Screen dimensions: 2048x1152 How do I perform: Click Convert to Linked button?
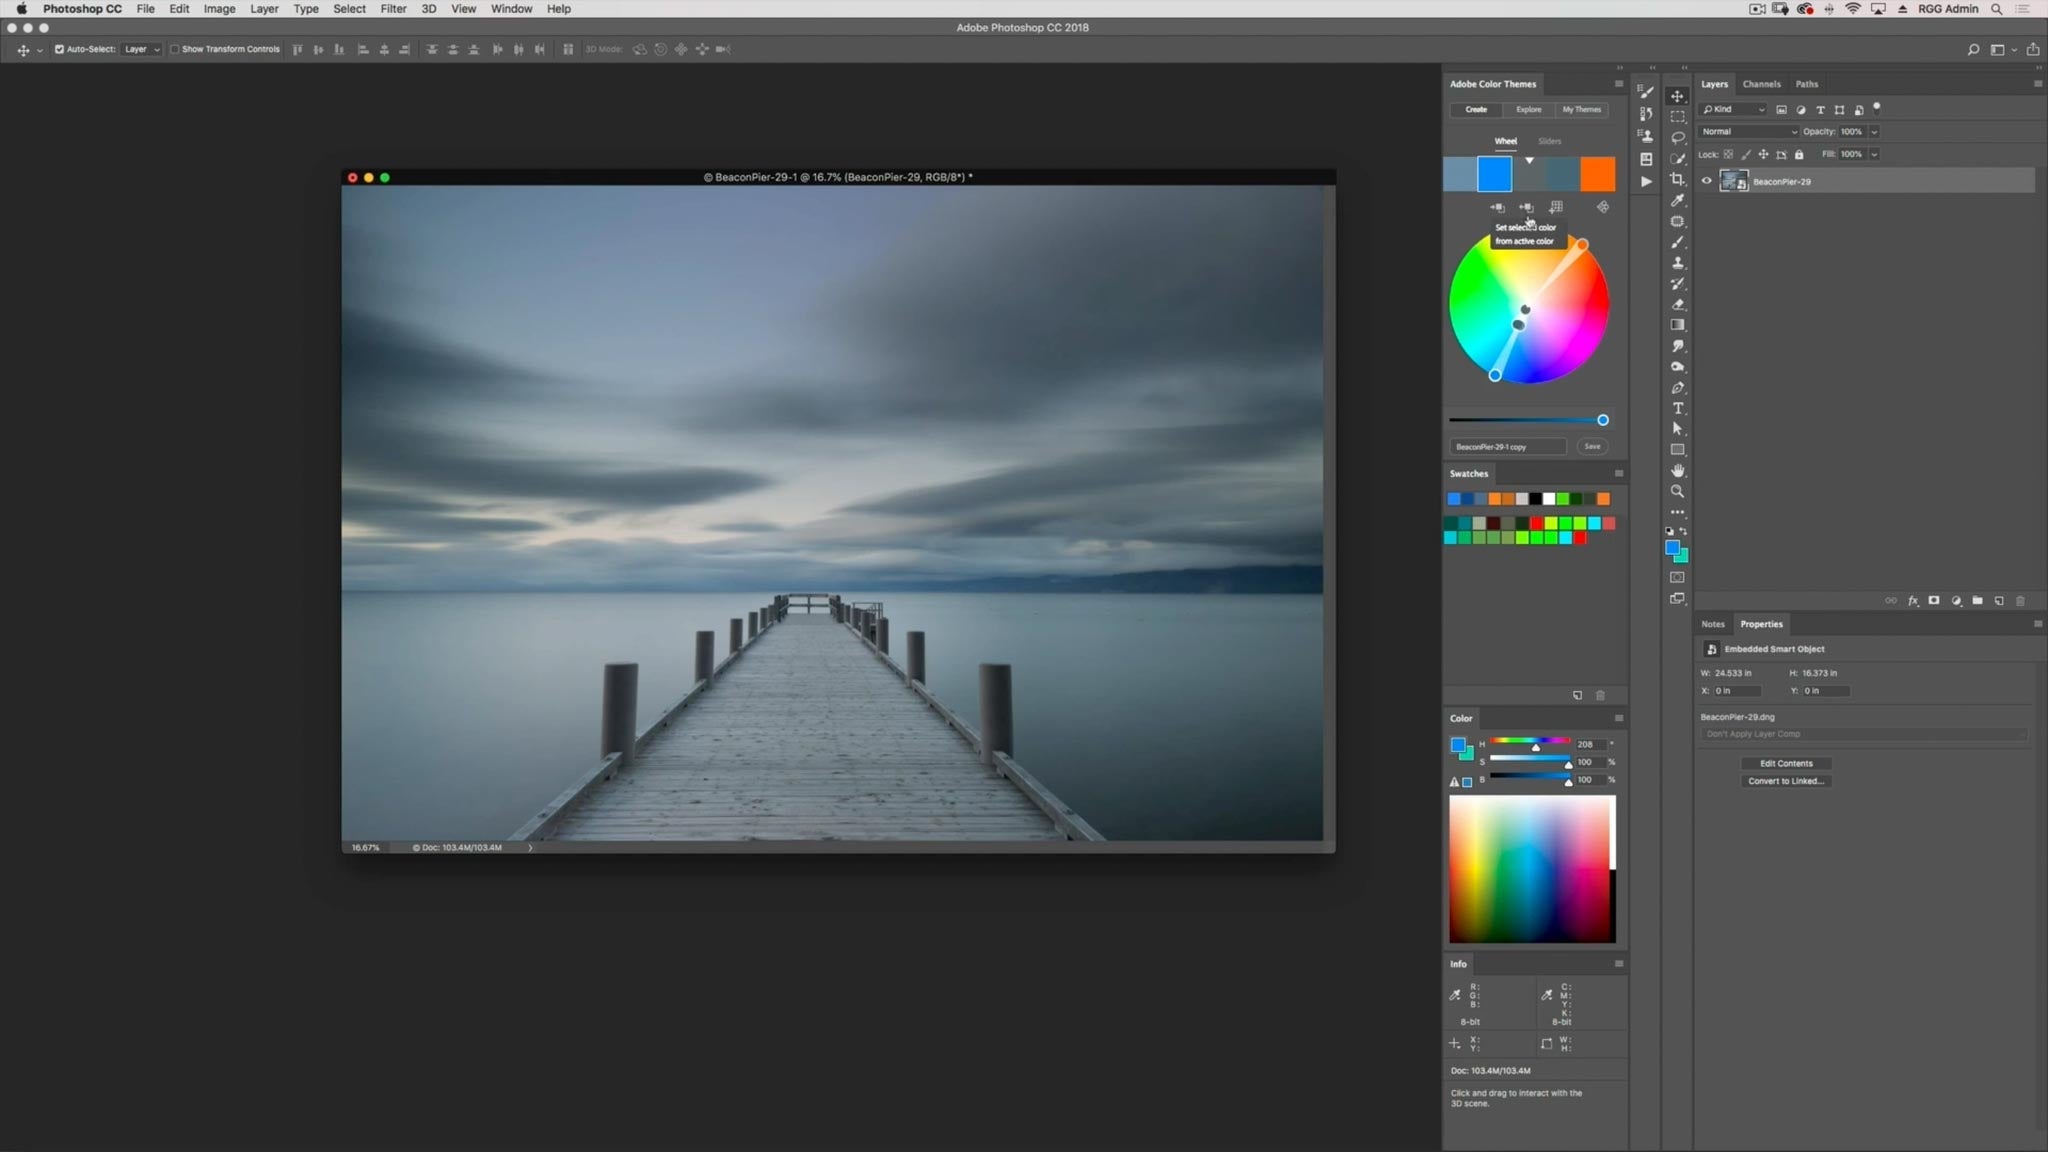point(1785,780)
